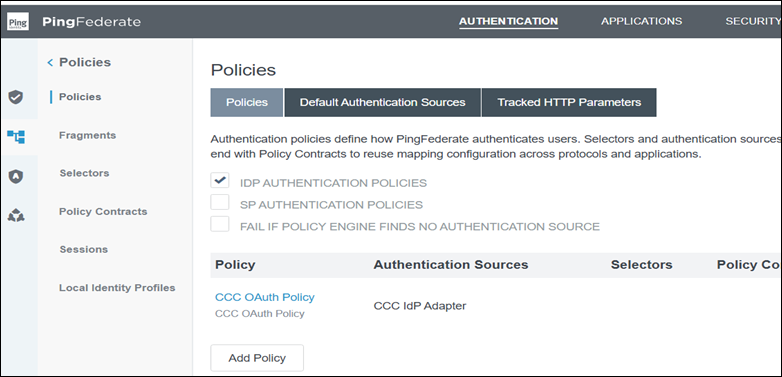Viewport: 782px width, 377px height.
Task: Open the Applications top menu
Action: tap(641, 21)
